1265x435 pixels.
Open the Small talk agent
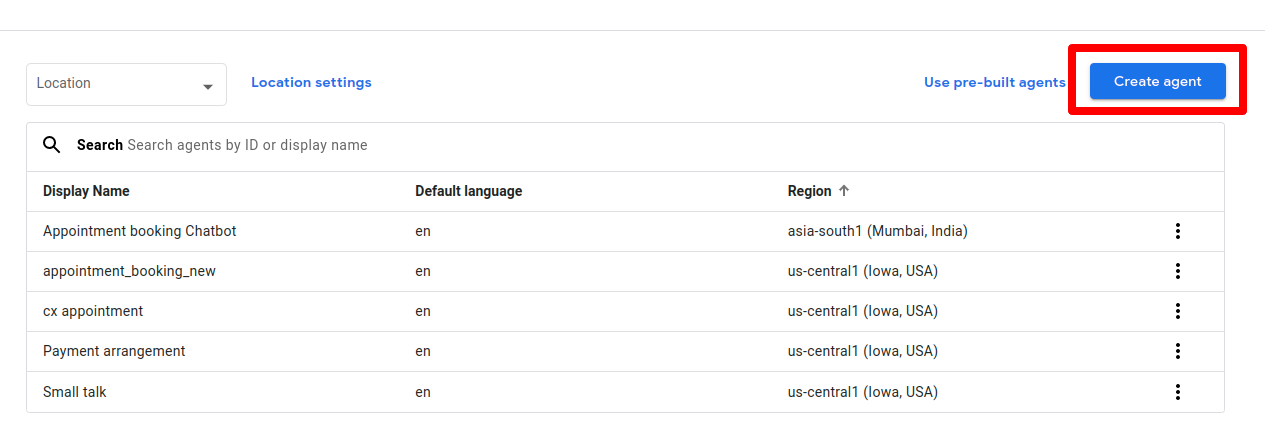tap(75, 392)
